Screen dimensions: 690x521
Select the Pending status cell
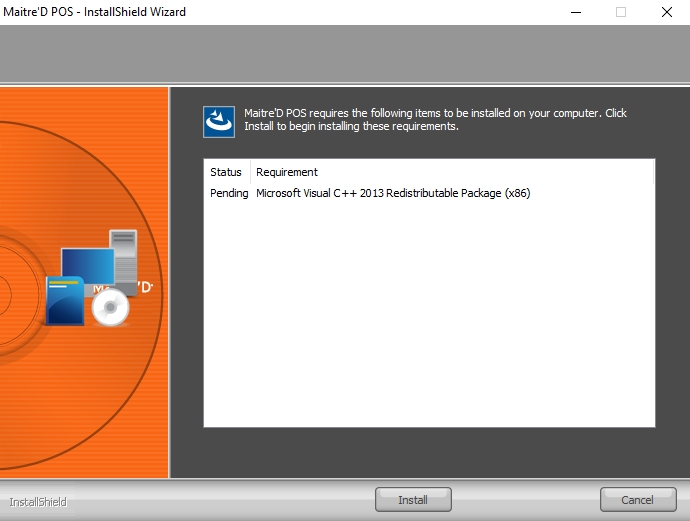[229, 193]
